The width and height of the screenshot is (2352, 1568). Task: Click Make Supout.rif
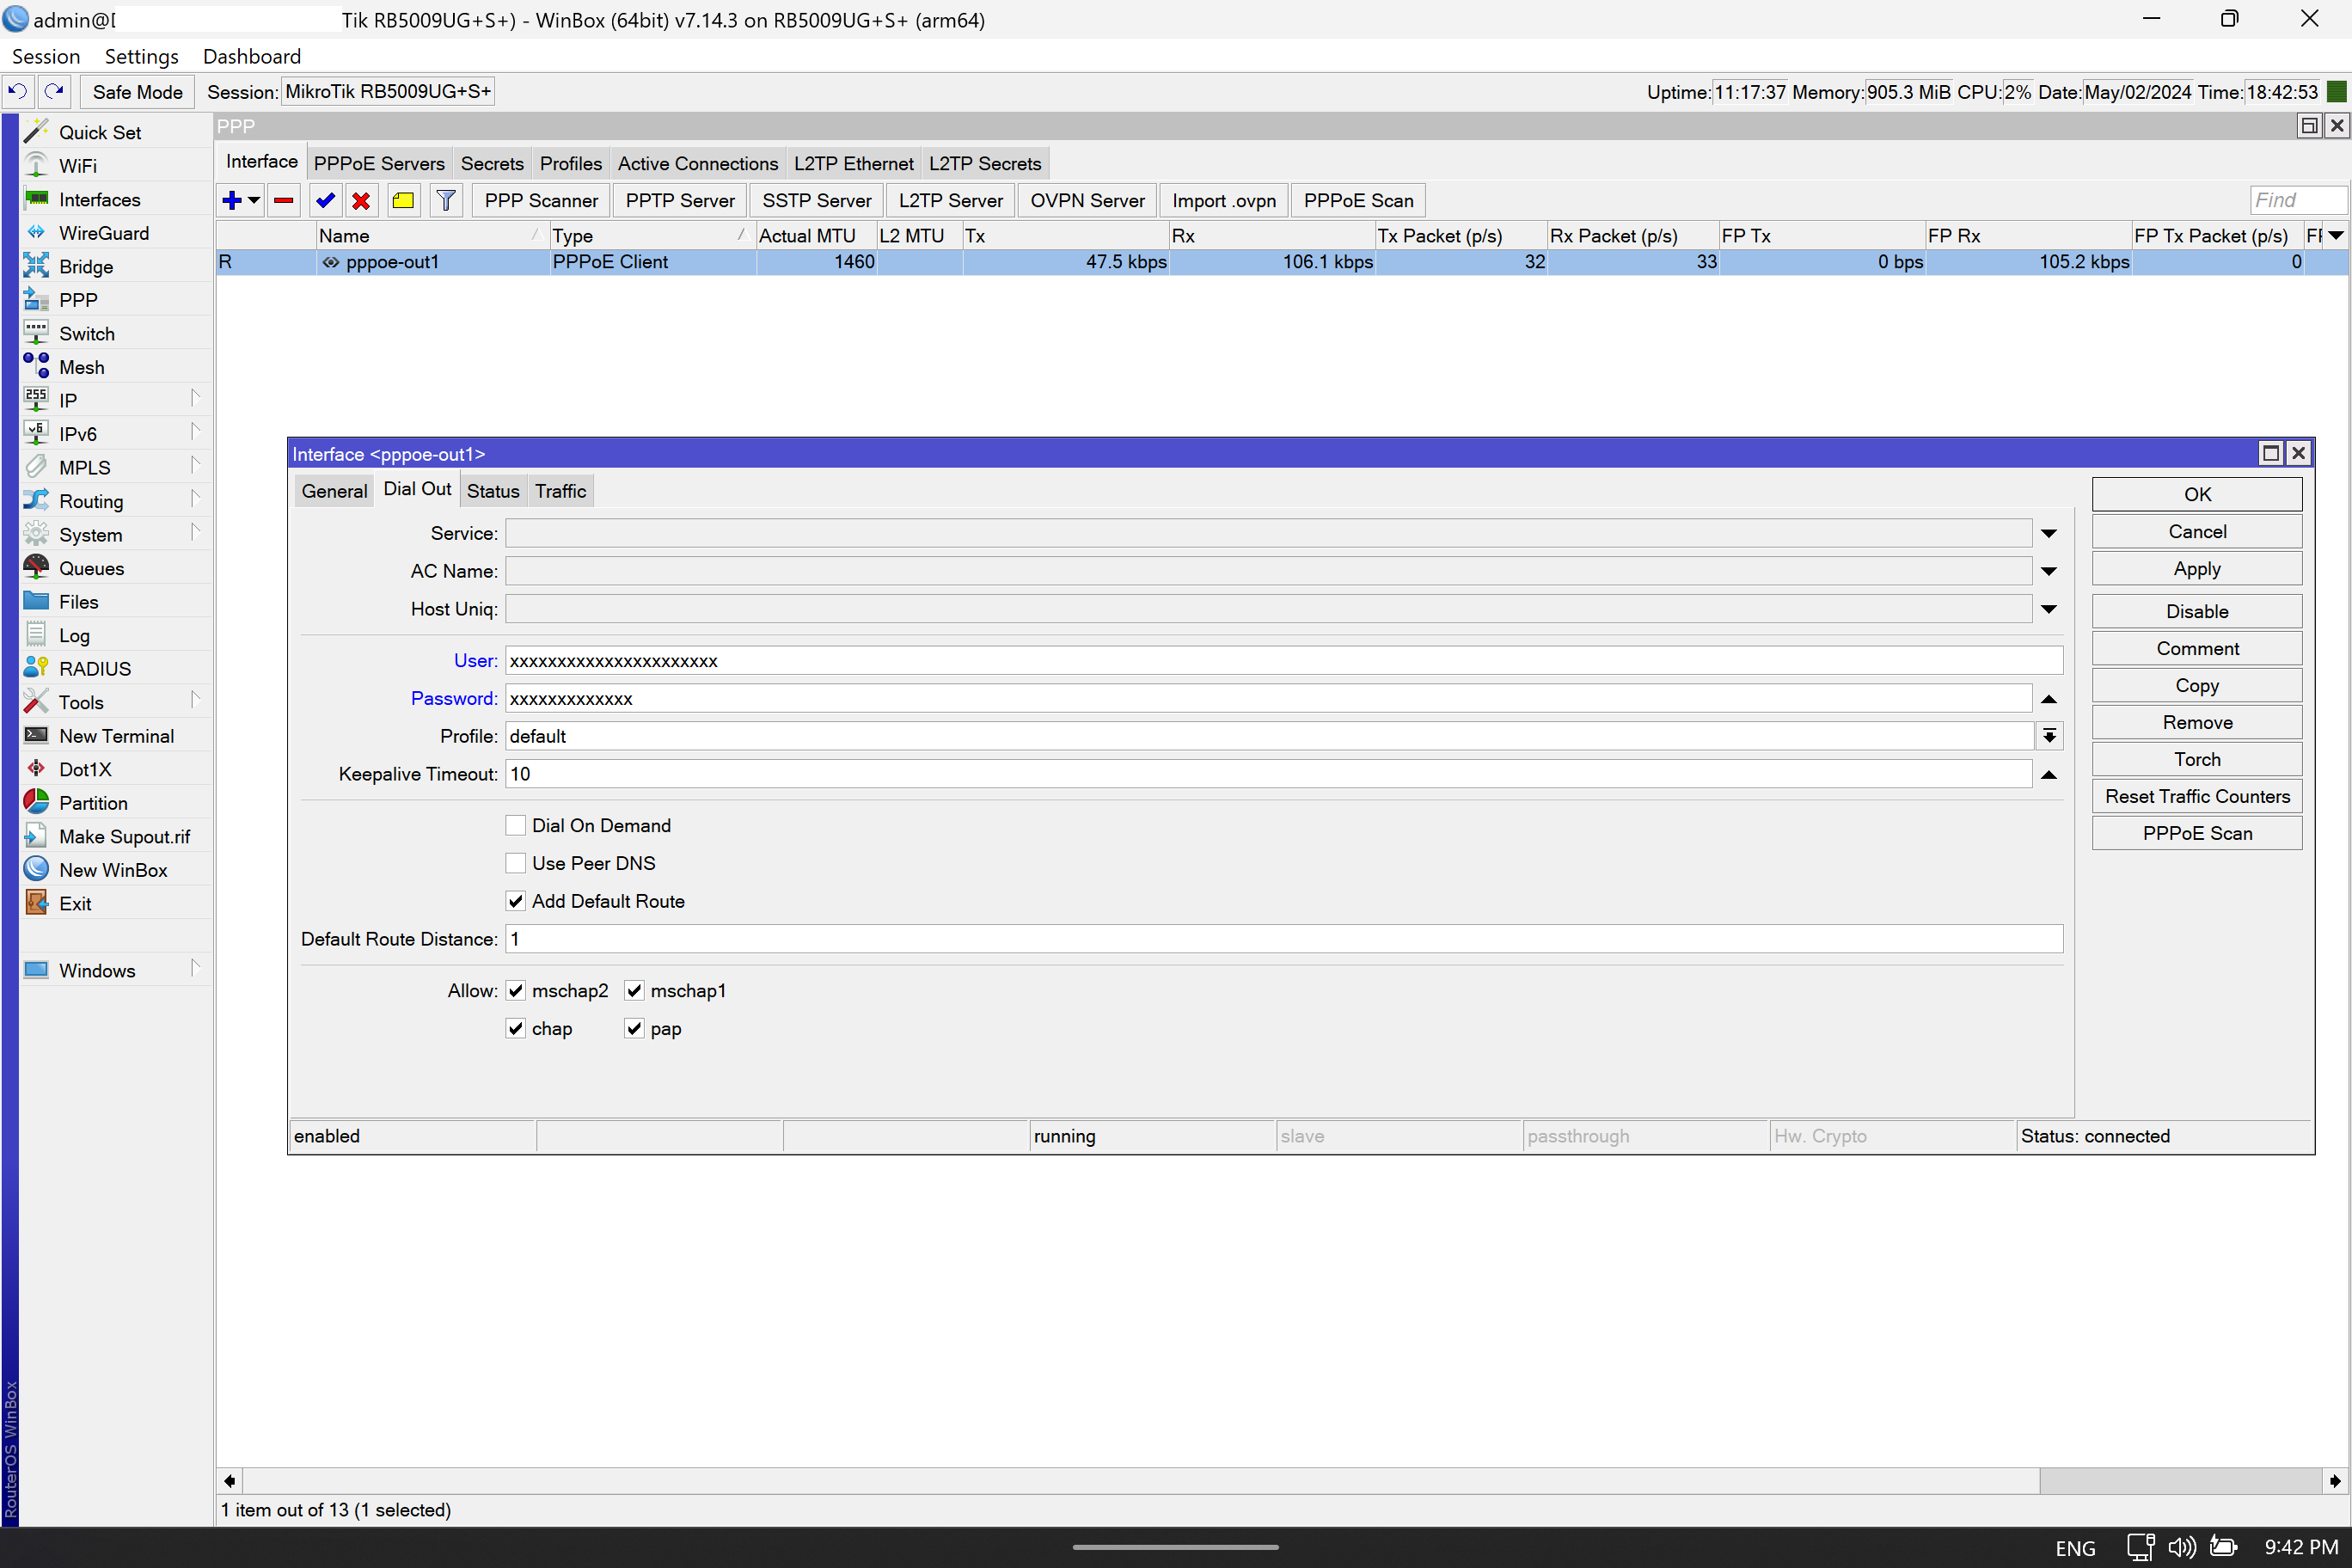click(x=124, y=836)
